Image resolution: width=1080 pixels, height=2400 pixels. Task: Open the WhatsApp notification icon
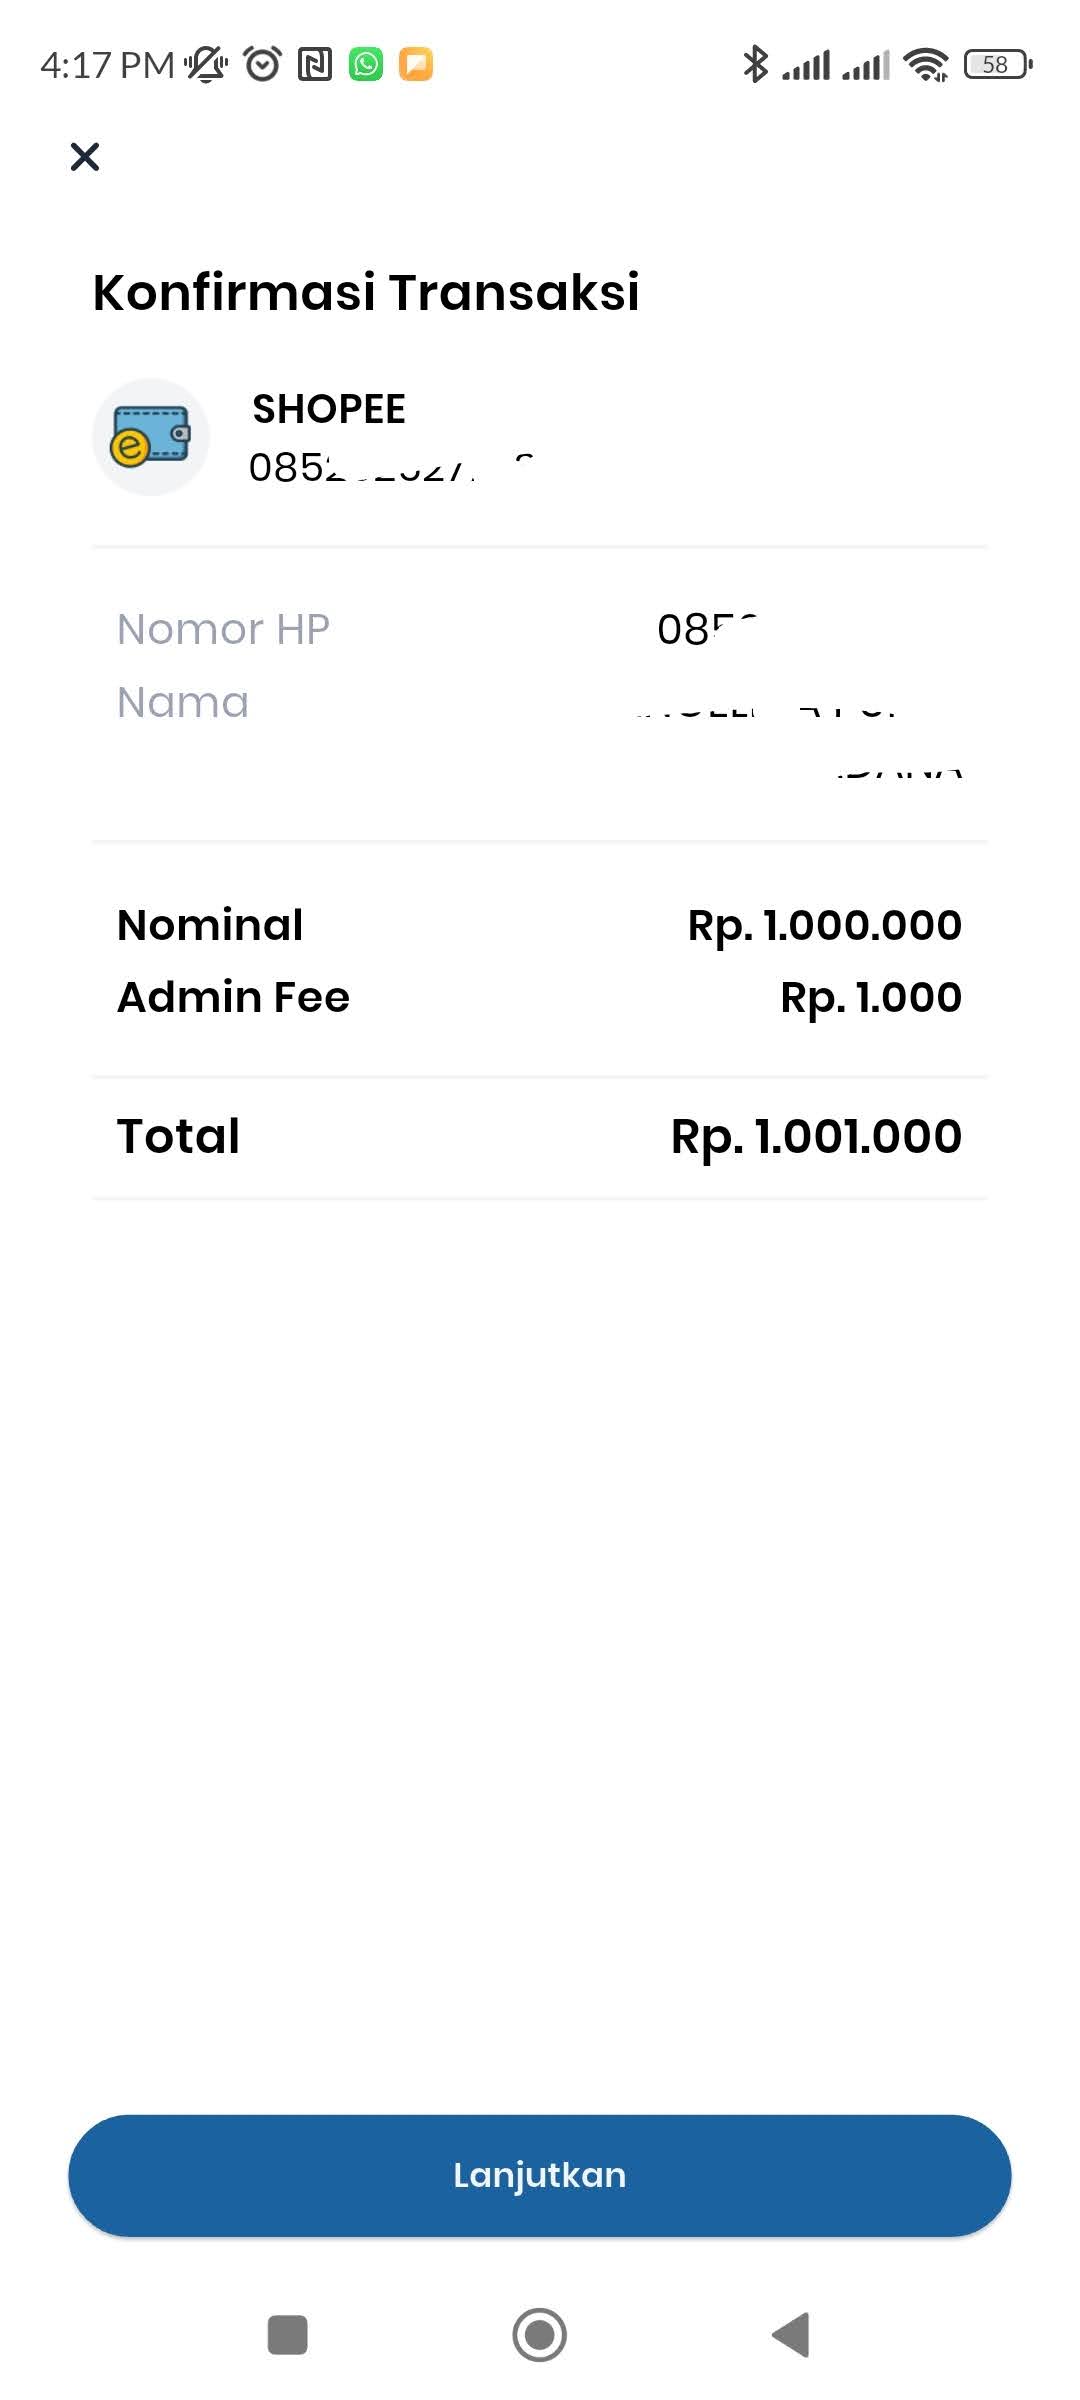click(x=366, y=64)
